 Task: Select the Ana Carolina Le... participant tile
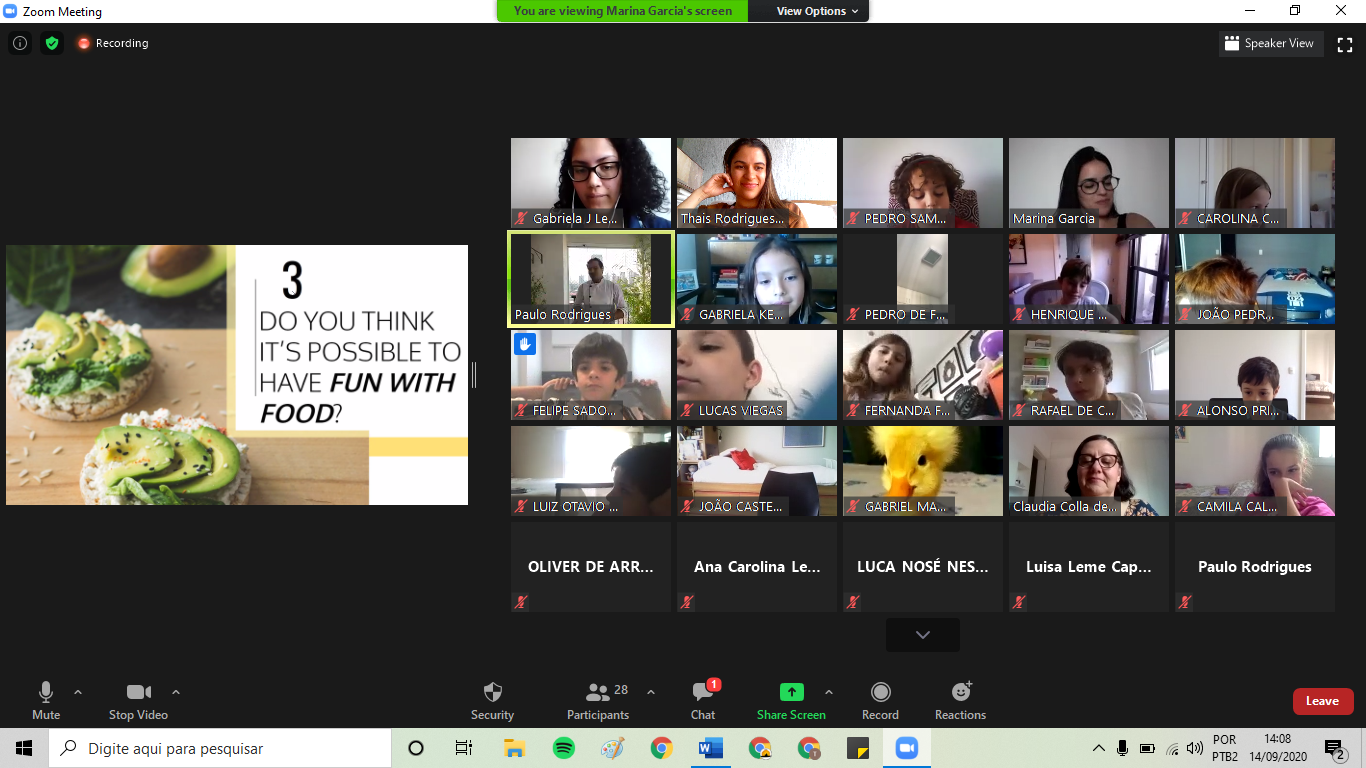coord(757,567)
